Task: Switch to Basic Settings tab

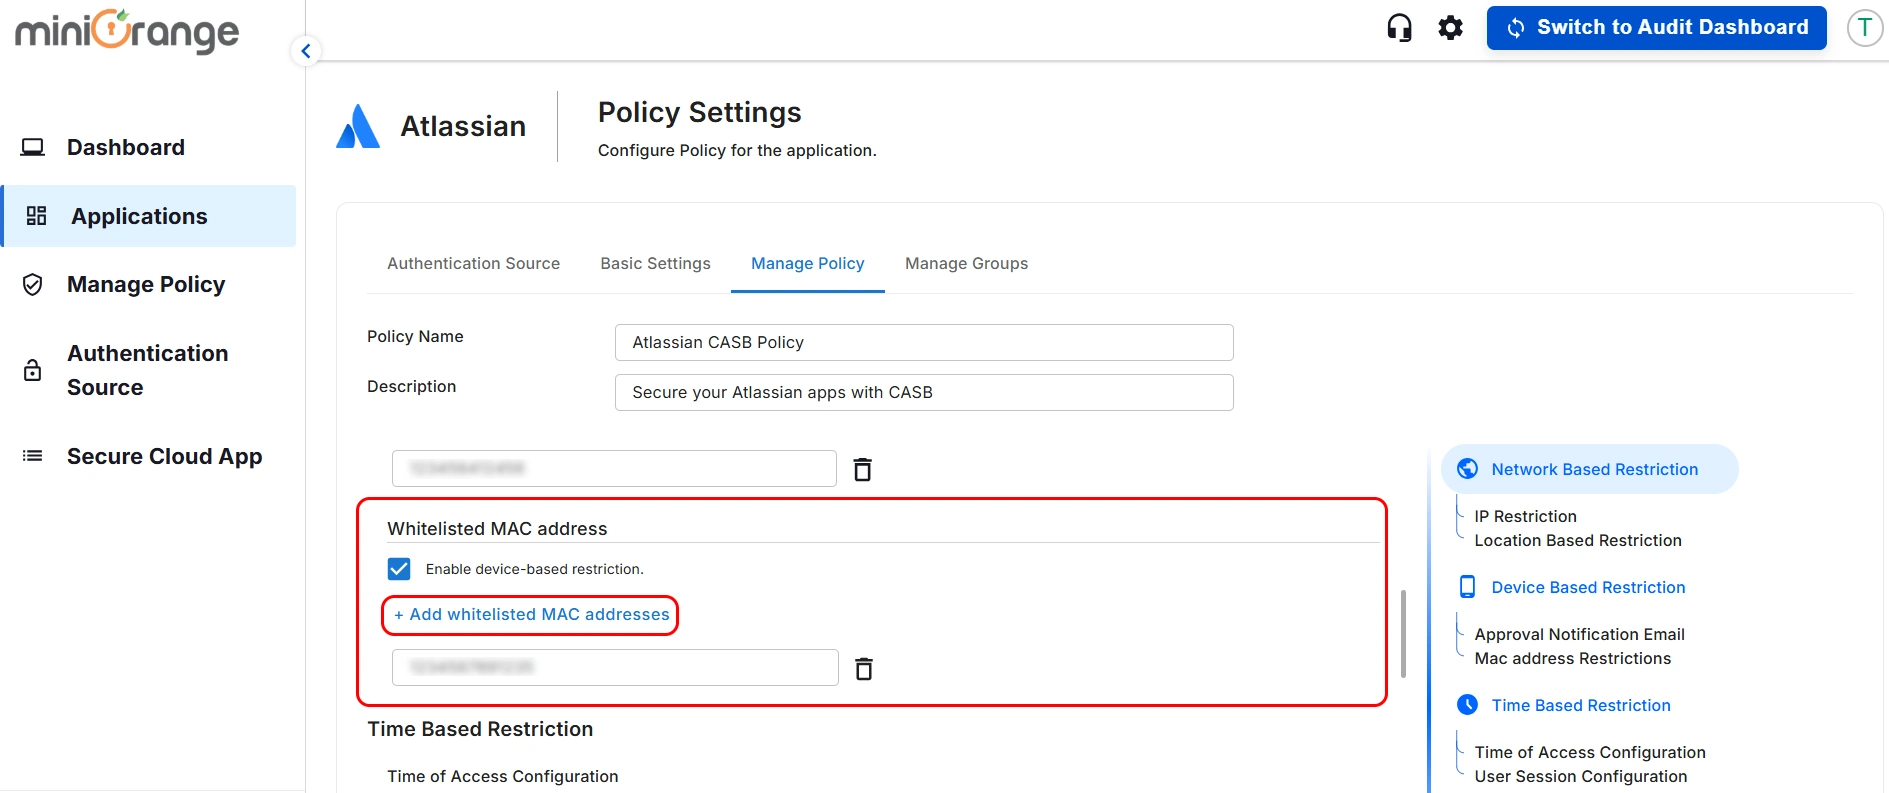Action: (x=655, y=264)
